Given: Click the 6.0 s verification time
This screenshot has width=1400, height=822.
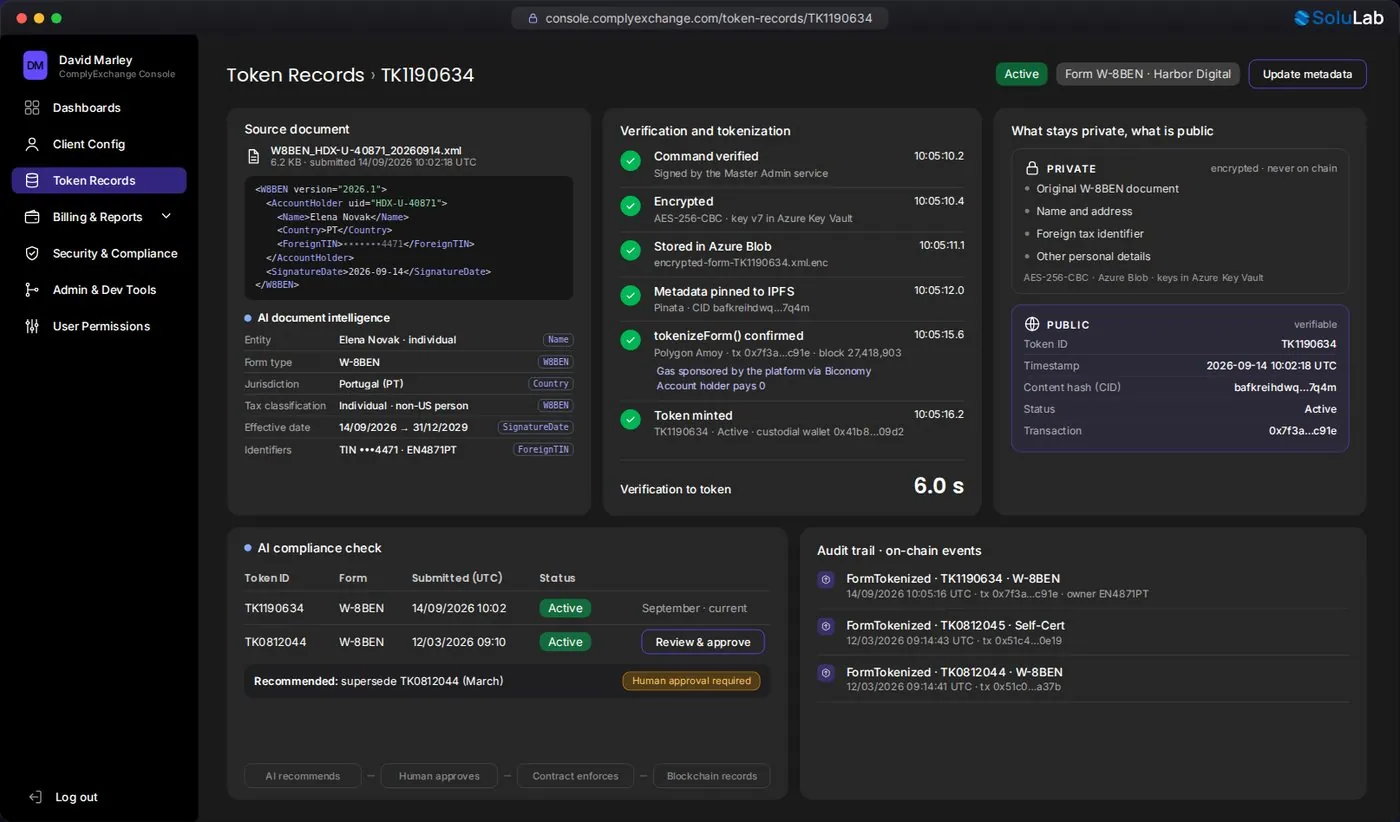Looking at the screenshot, I should [x=938, y=486].
